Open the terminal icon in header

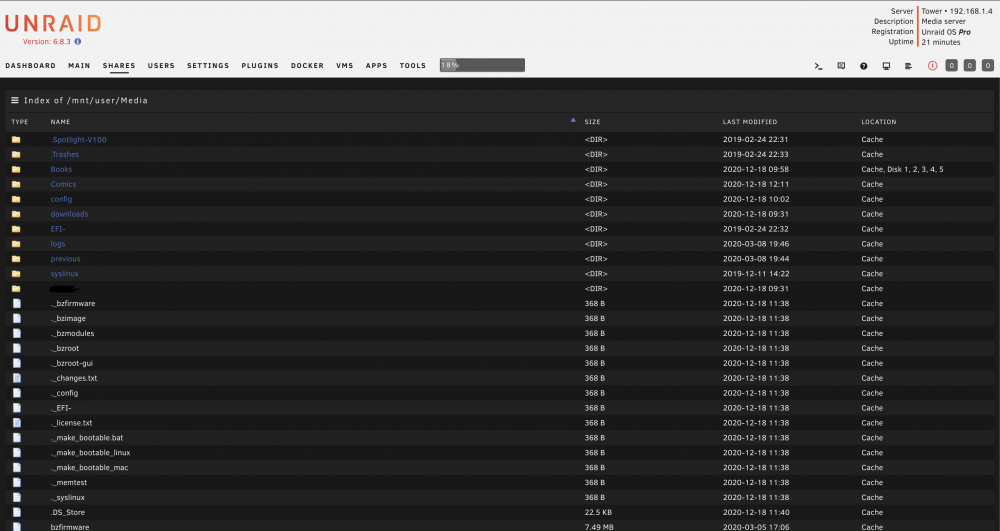818,66
